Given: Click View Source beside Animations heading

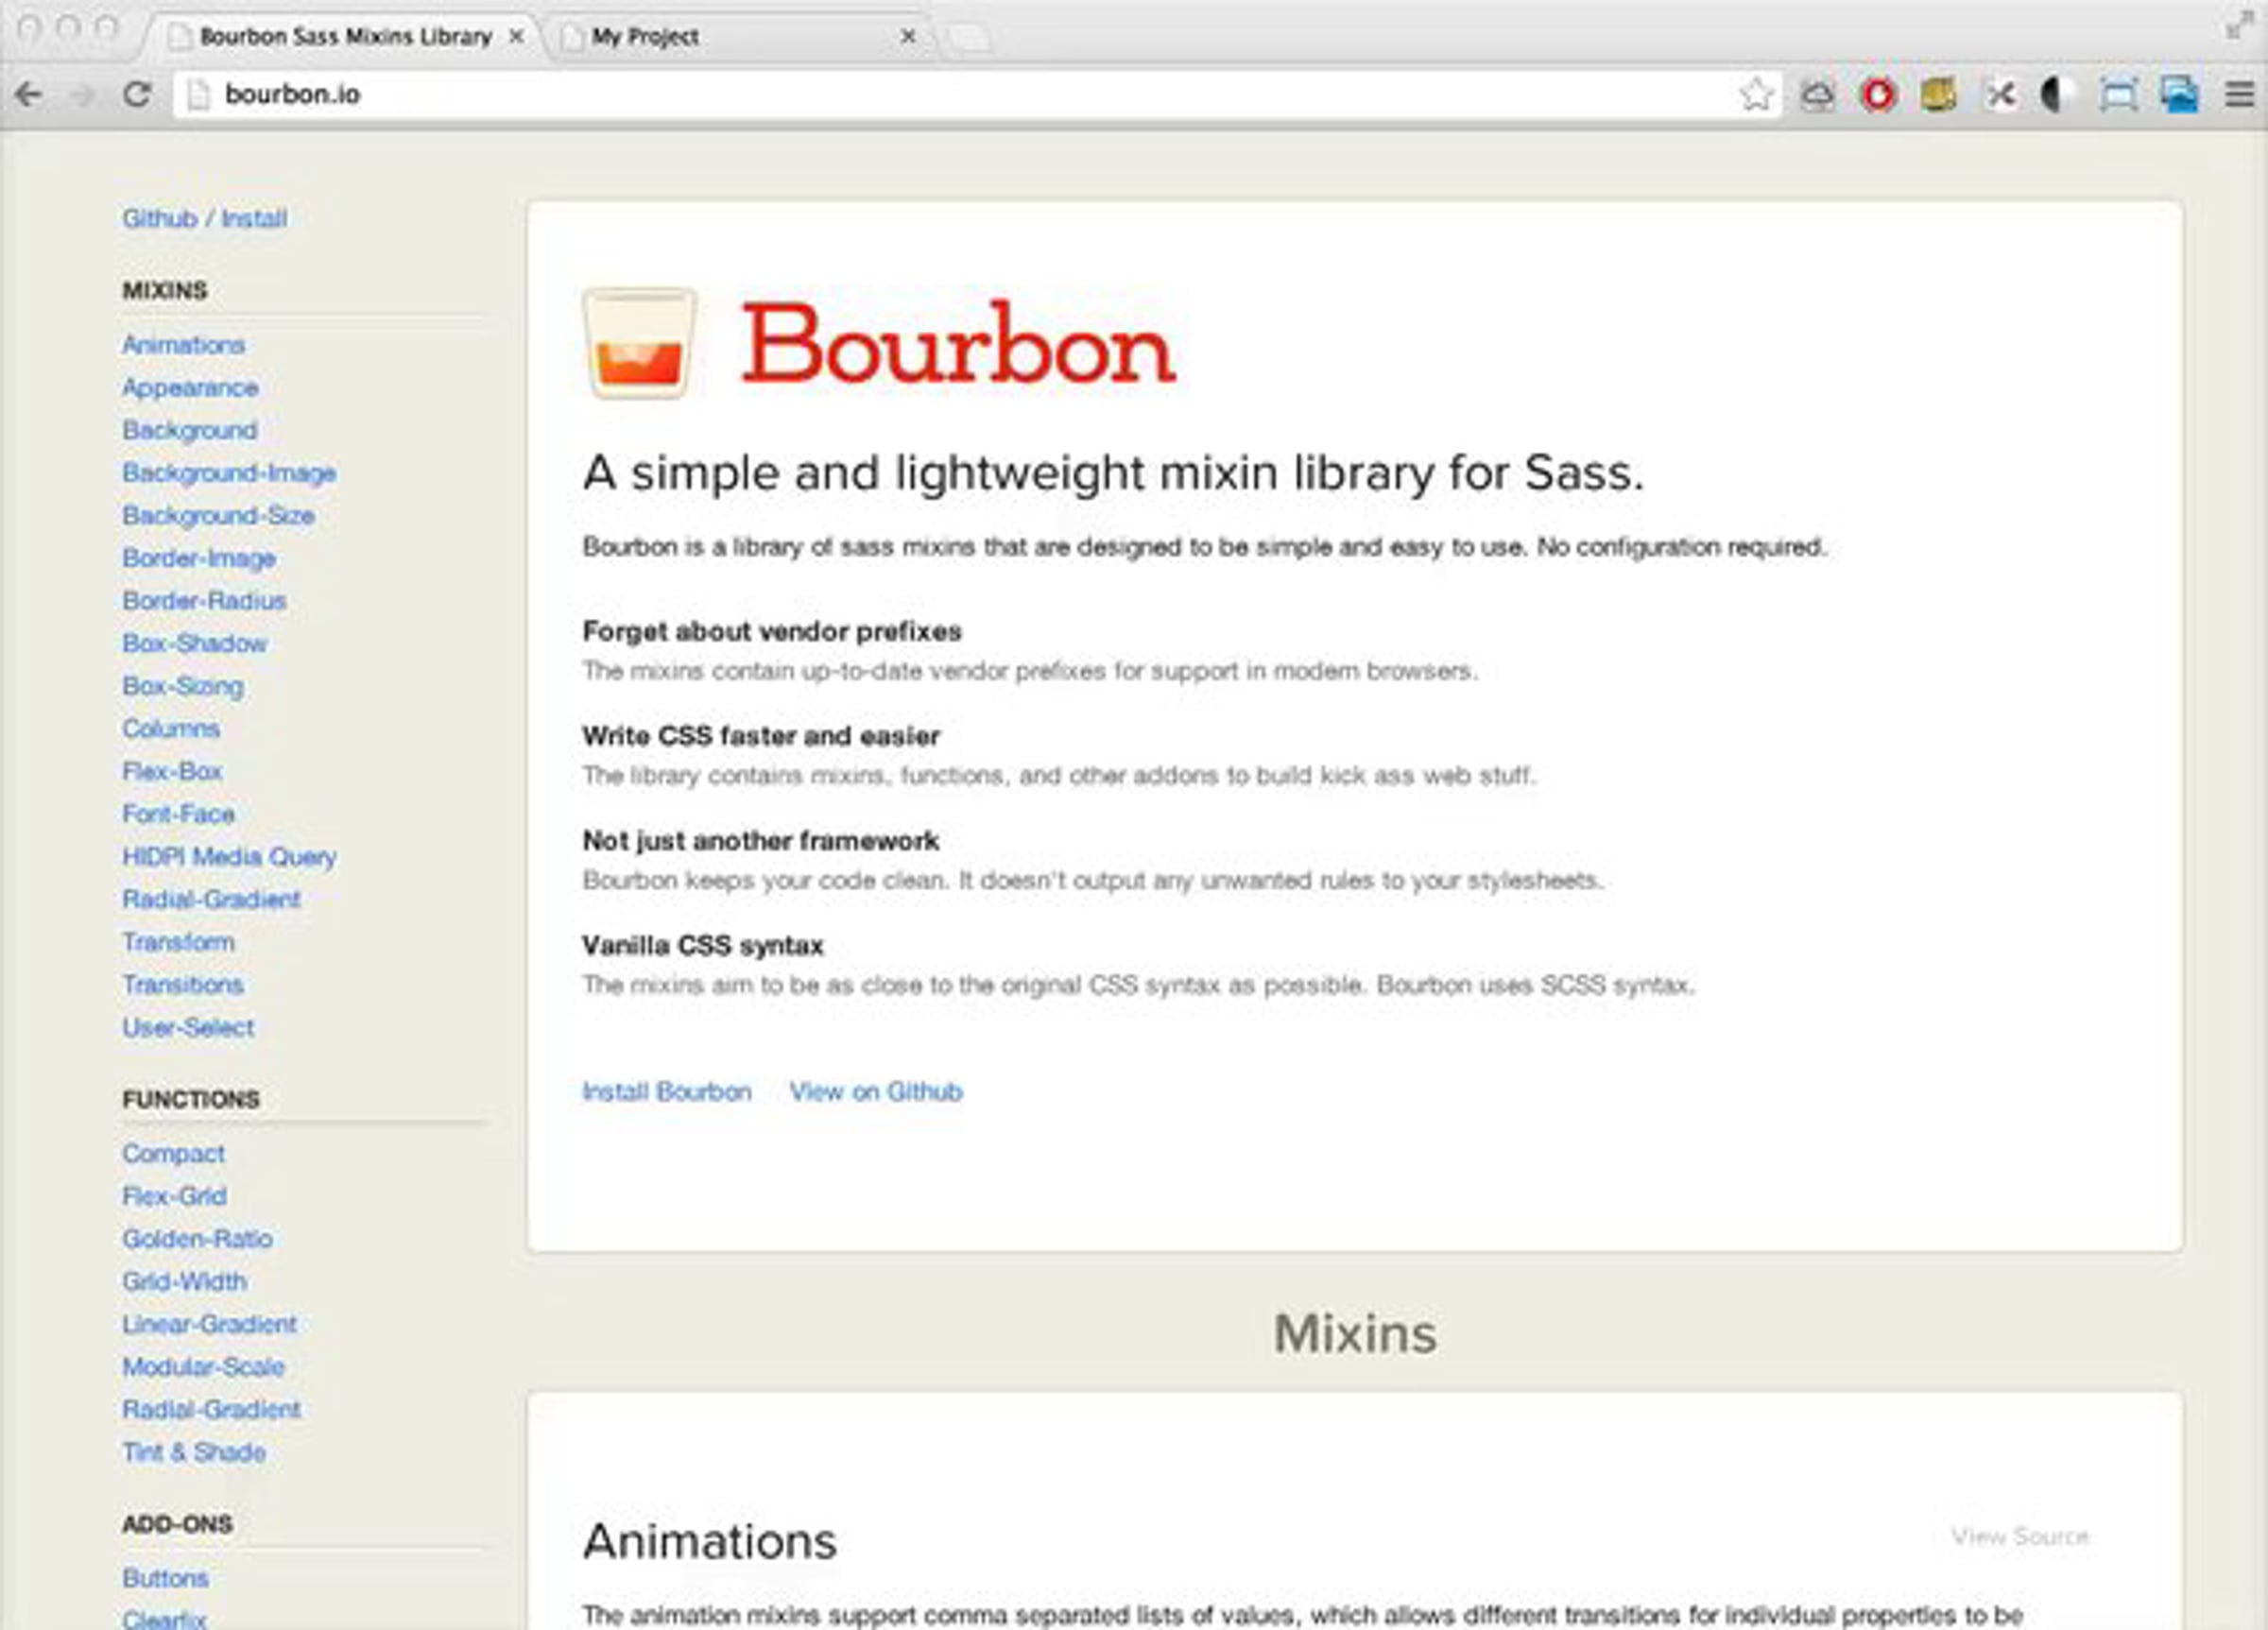Looking at the screenshot, I should click(x=2020, y=1536).
